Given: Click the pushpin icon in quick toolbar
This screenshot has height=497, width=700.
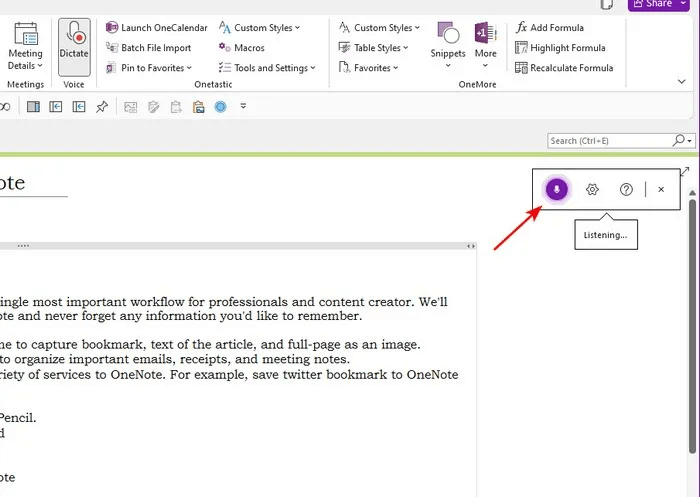Looking at the screenshot, I should pyautogui.click(x=102, y=107).
